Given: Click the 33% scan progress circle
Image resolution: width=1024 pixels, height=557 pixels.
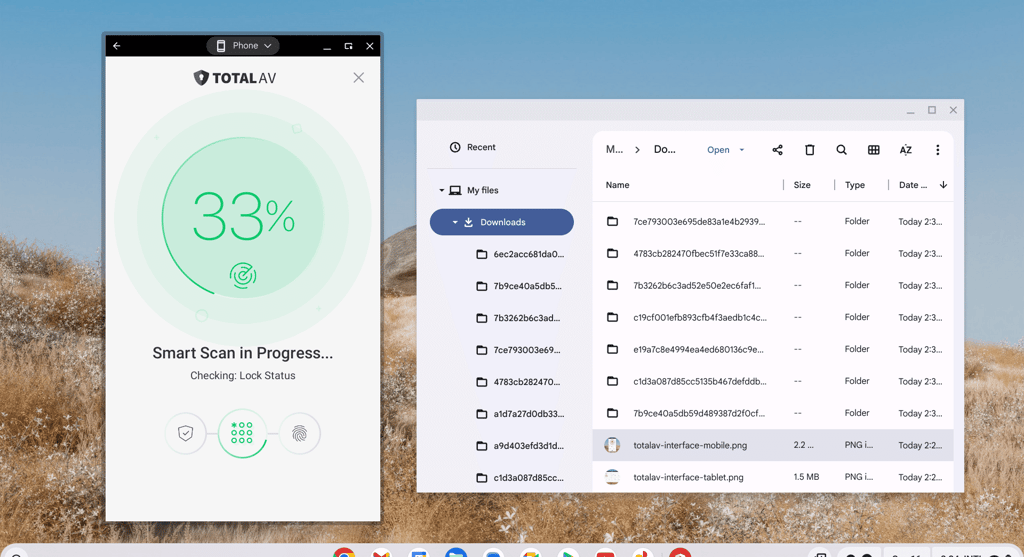Looking at the screenshot, I should coord(243,217).
